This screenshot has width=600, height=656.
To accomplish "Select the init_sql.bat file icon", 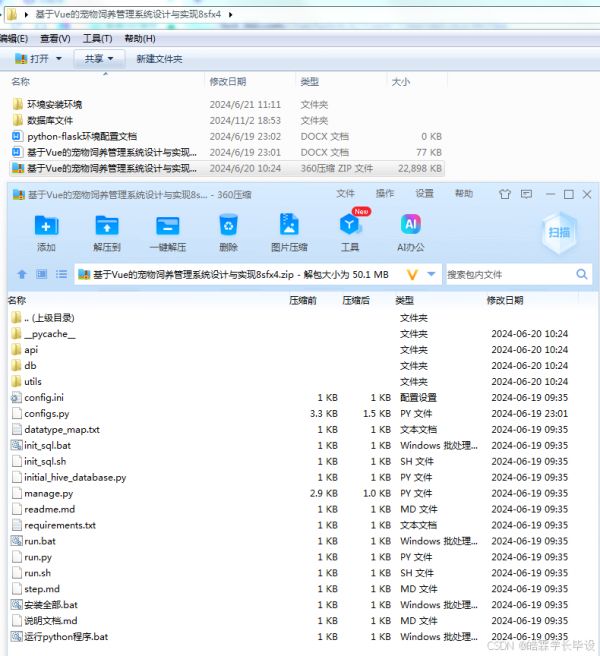I will coord(16,445).
